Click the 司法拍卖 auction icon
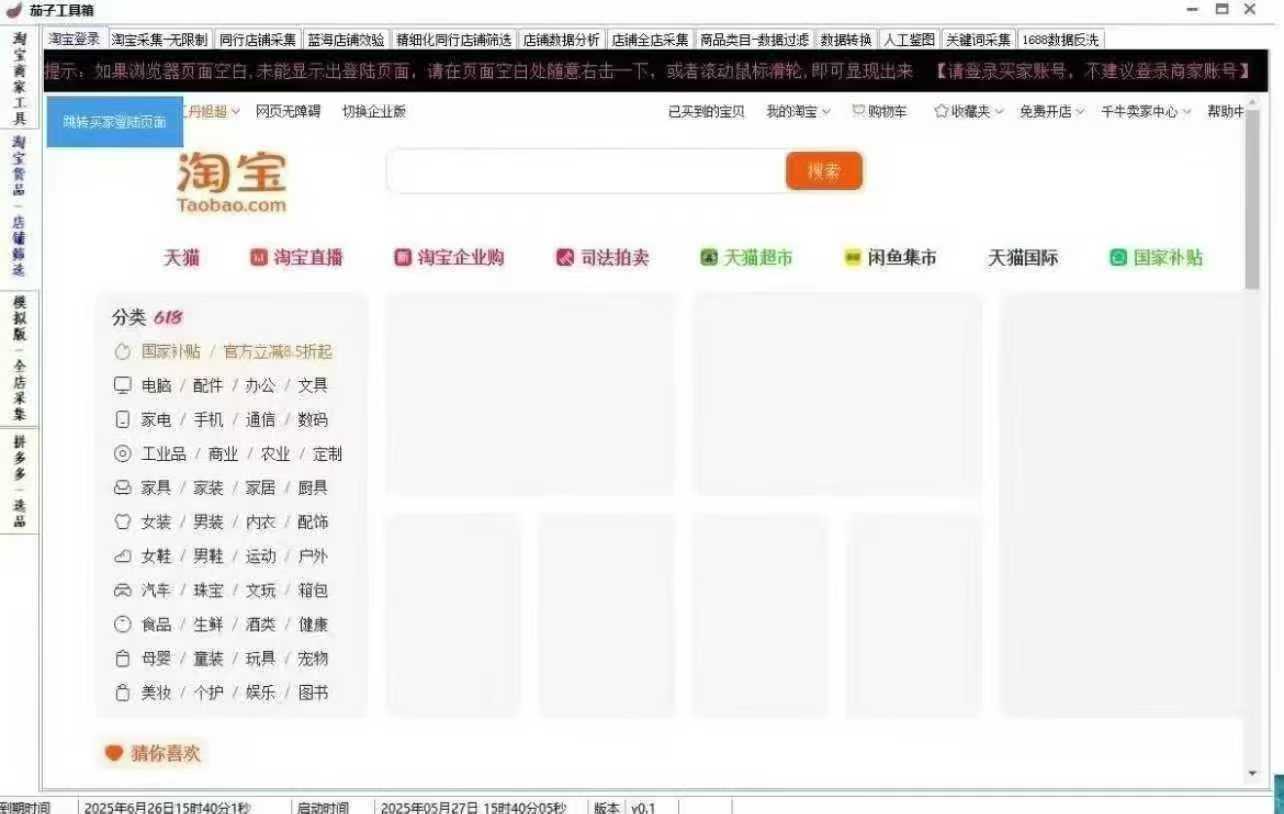 565,258
